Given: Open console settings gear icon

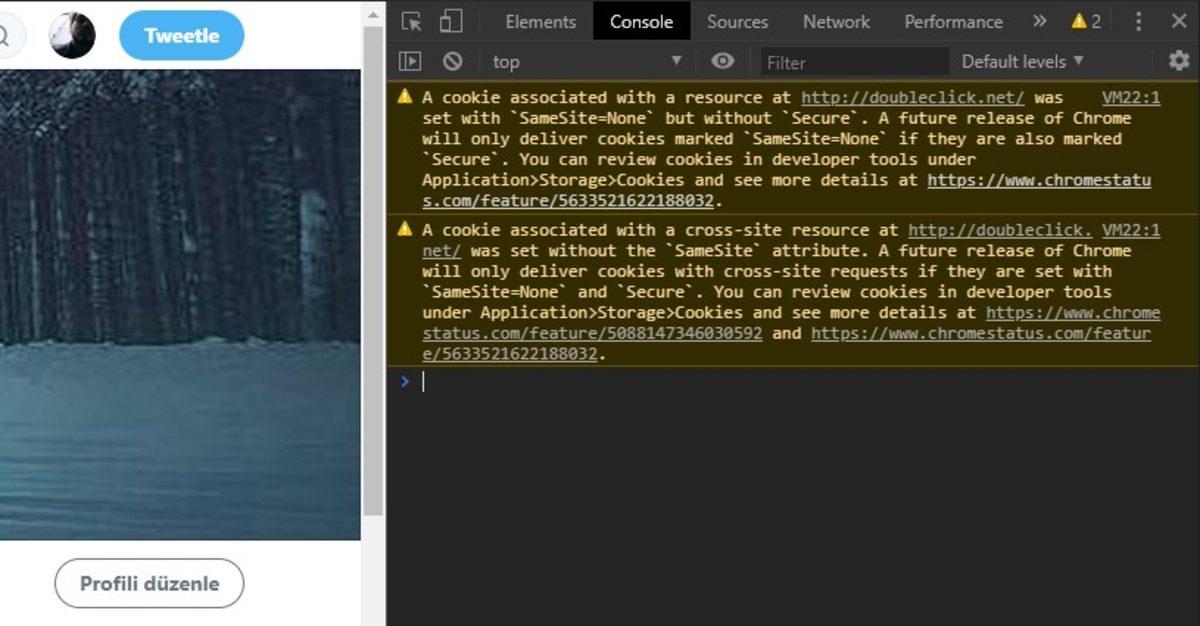Looking at the screenshot, I should (x=1179, y=62).
